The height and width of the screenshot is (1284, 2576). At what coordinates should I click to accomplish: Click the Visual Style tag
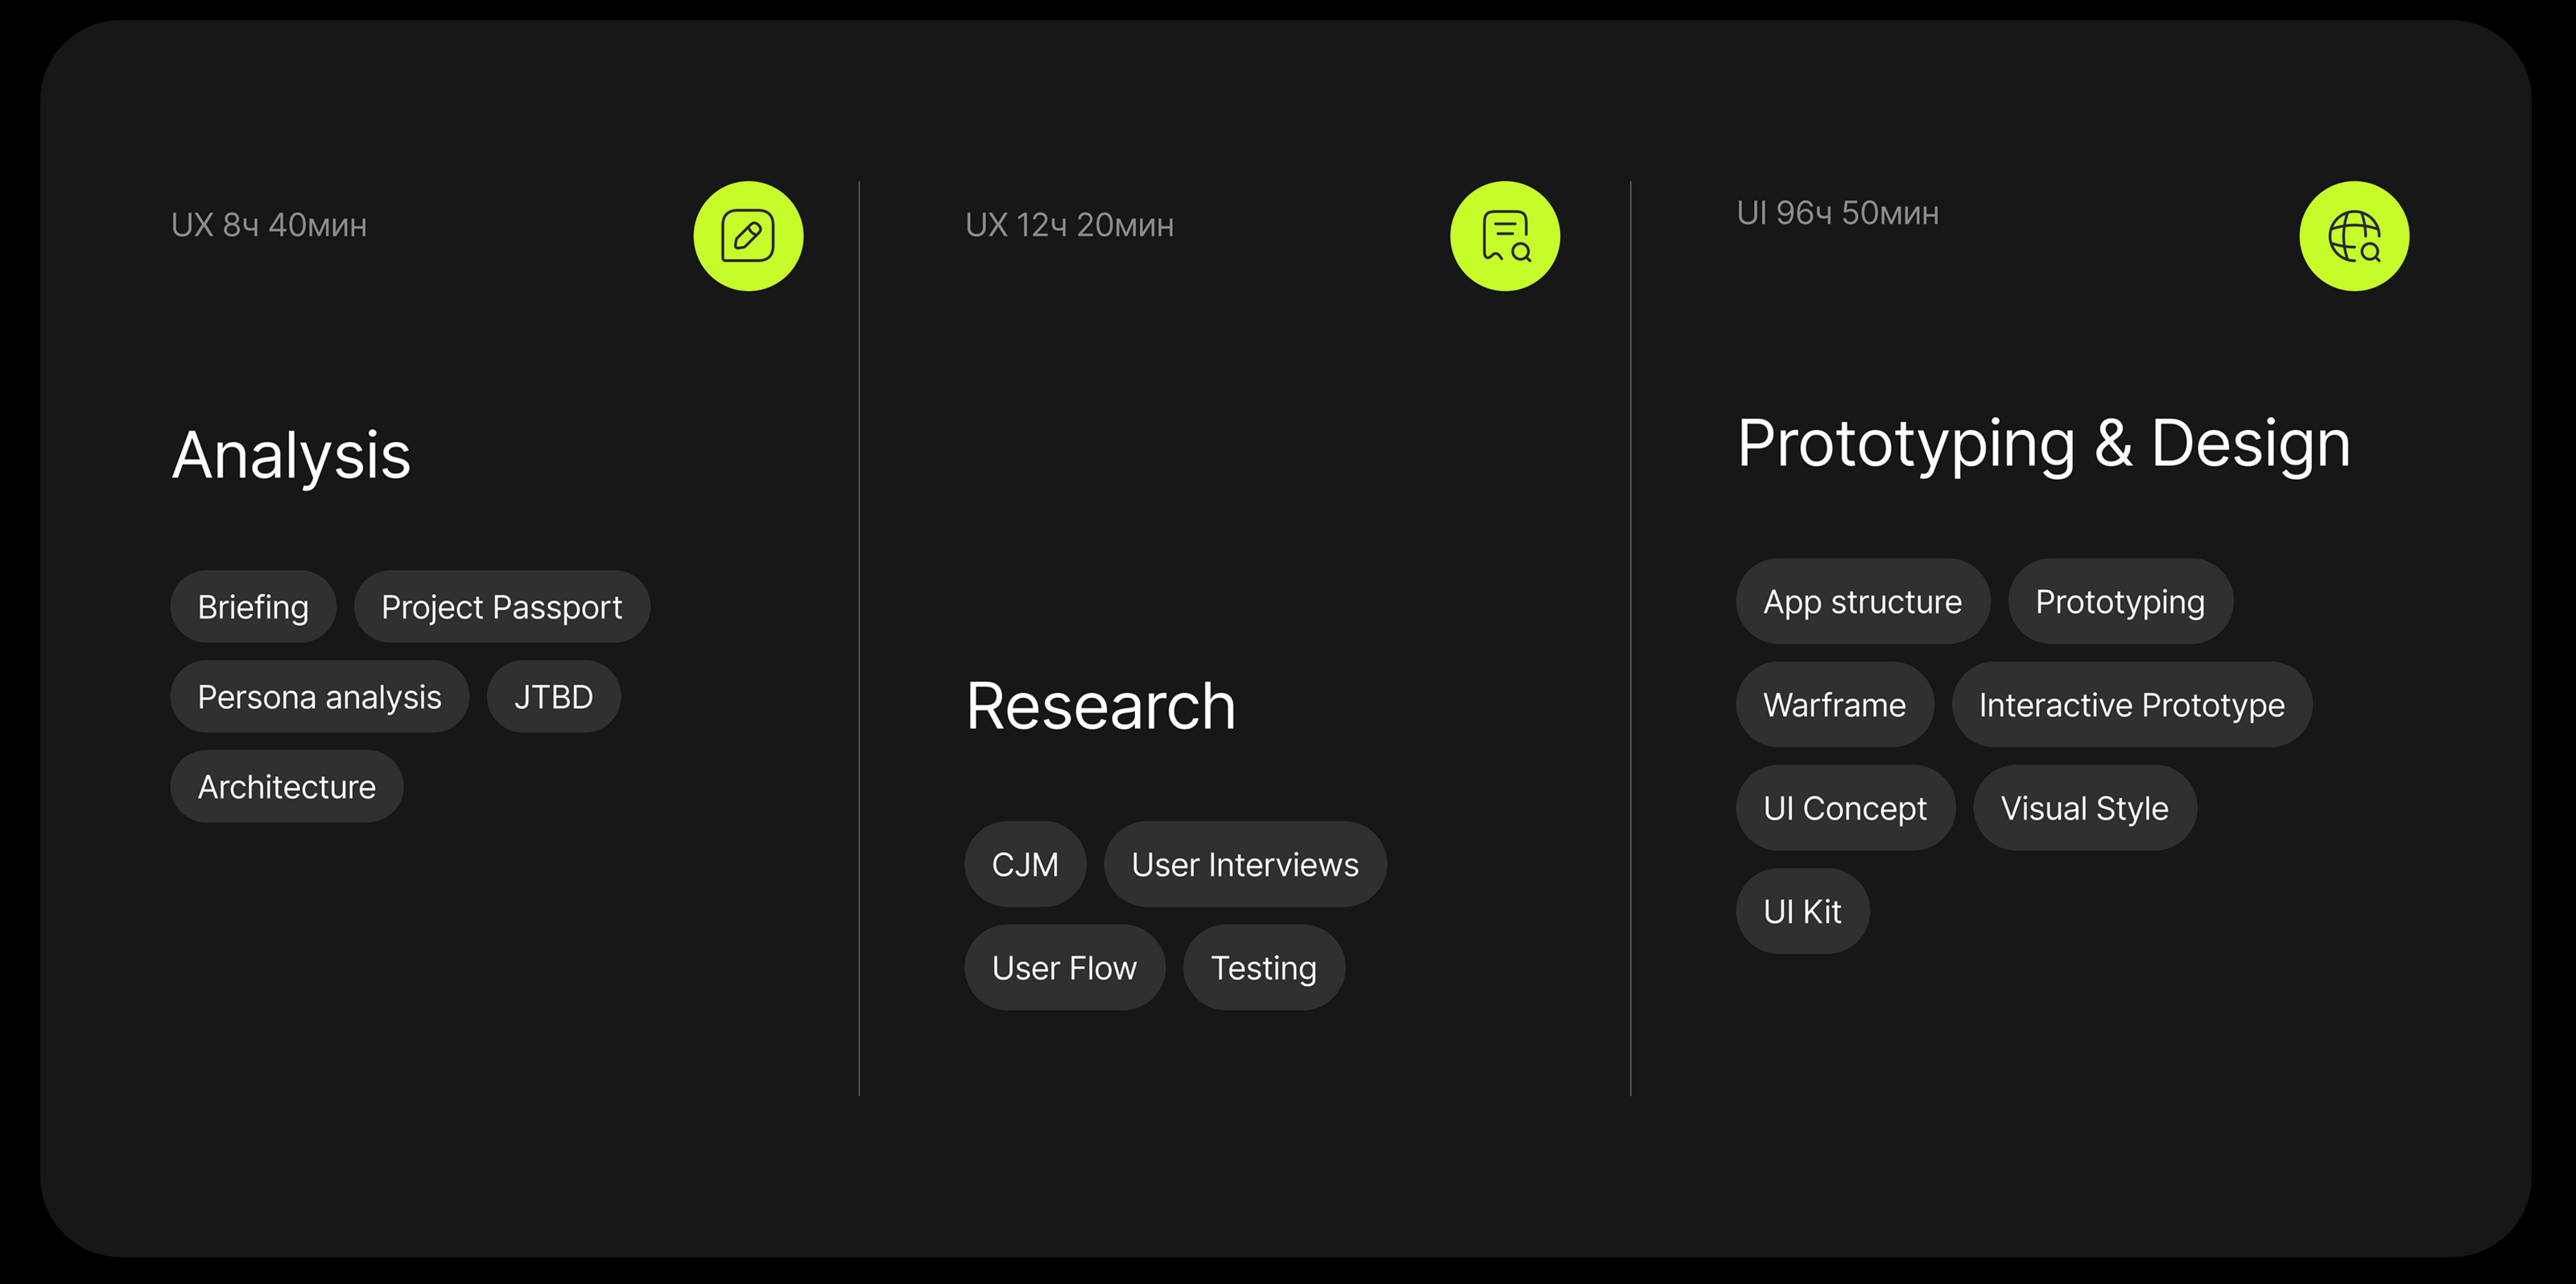pos(2084,807)
